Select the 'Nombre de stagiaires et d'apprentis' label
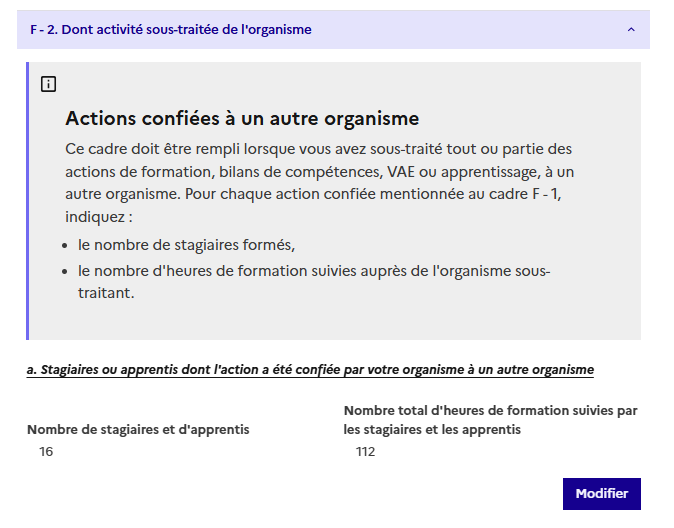 [138, 430]
